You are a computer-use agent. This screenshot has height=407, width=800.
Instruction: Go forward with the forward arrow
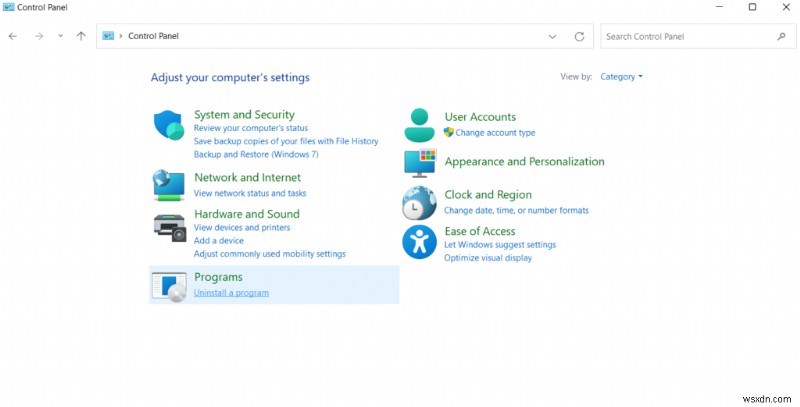tap(39, 36)
